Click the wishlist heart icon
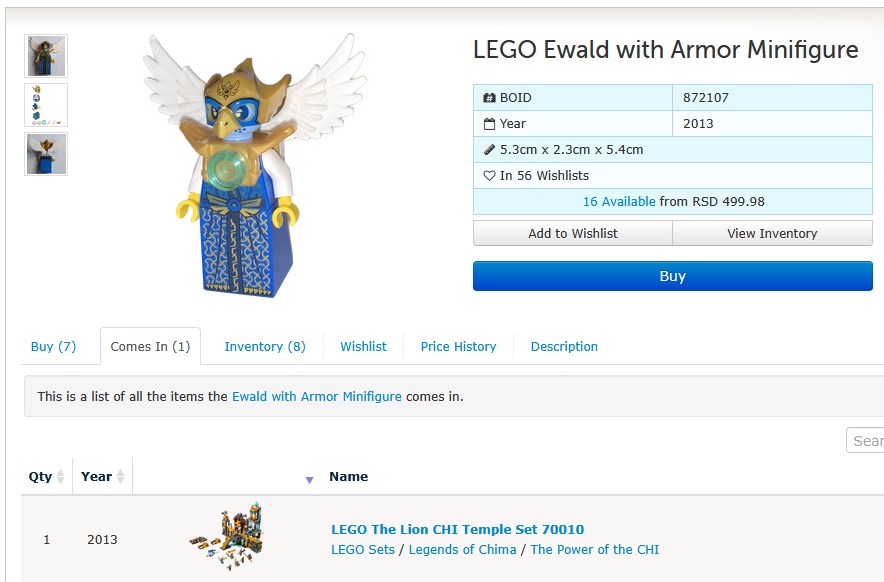 (489, 176)
